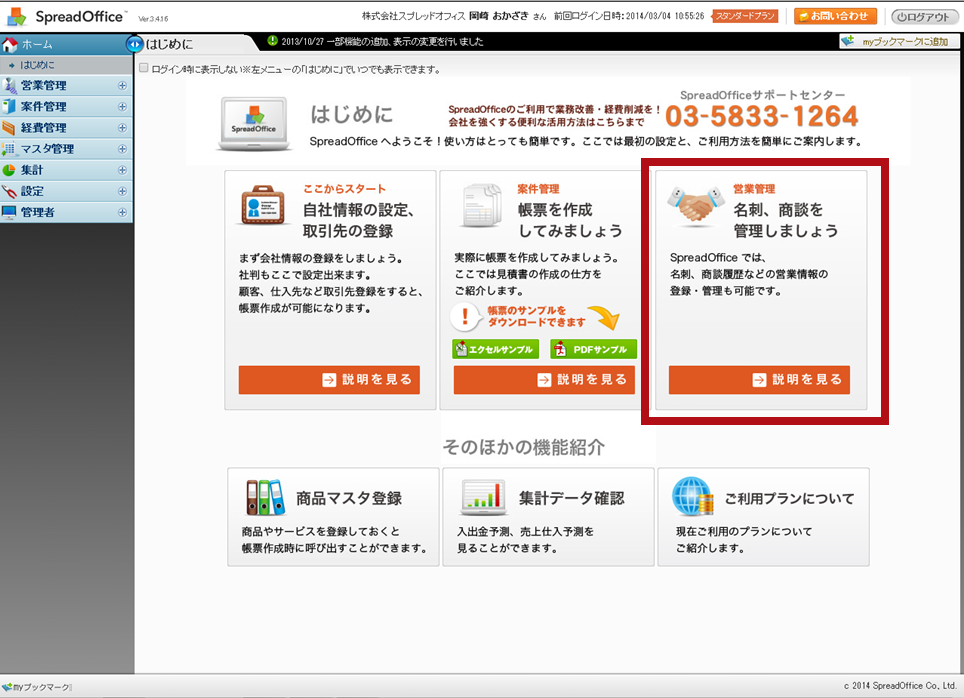The height and width of the screenshot is (698, 964).
Task: Click the 設定 menu label
Action: (x=32, y=191)
